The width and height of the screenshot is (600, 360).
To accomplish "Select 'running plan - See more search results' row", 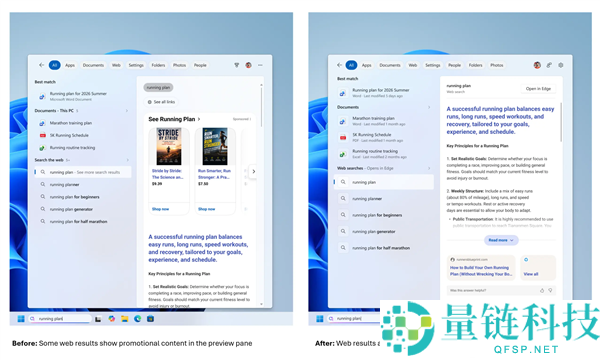I will 82,172.
